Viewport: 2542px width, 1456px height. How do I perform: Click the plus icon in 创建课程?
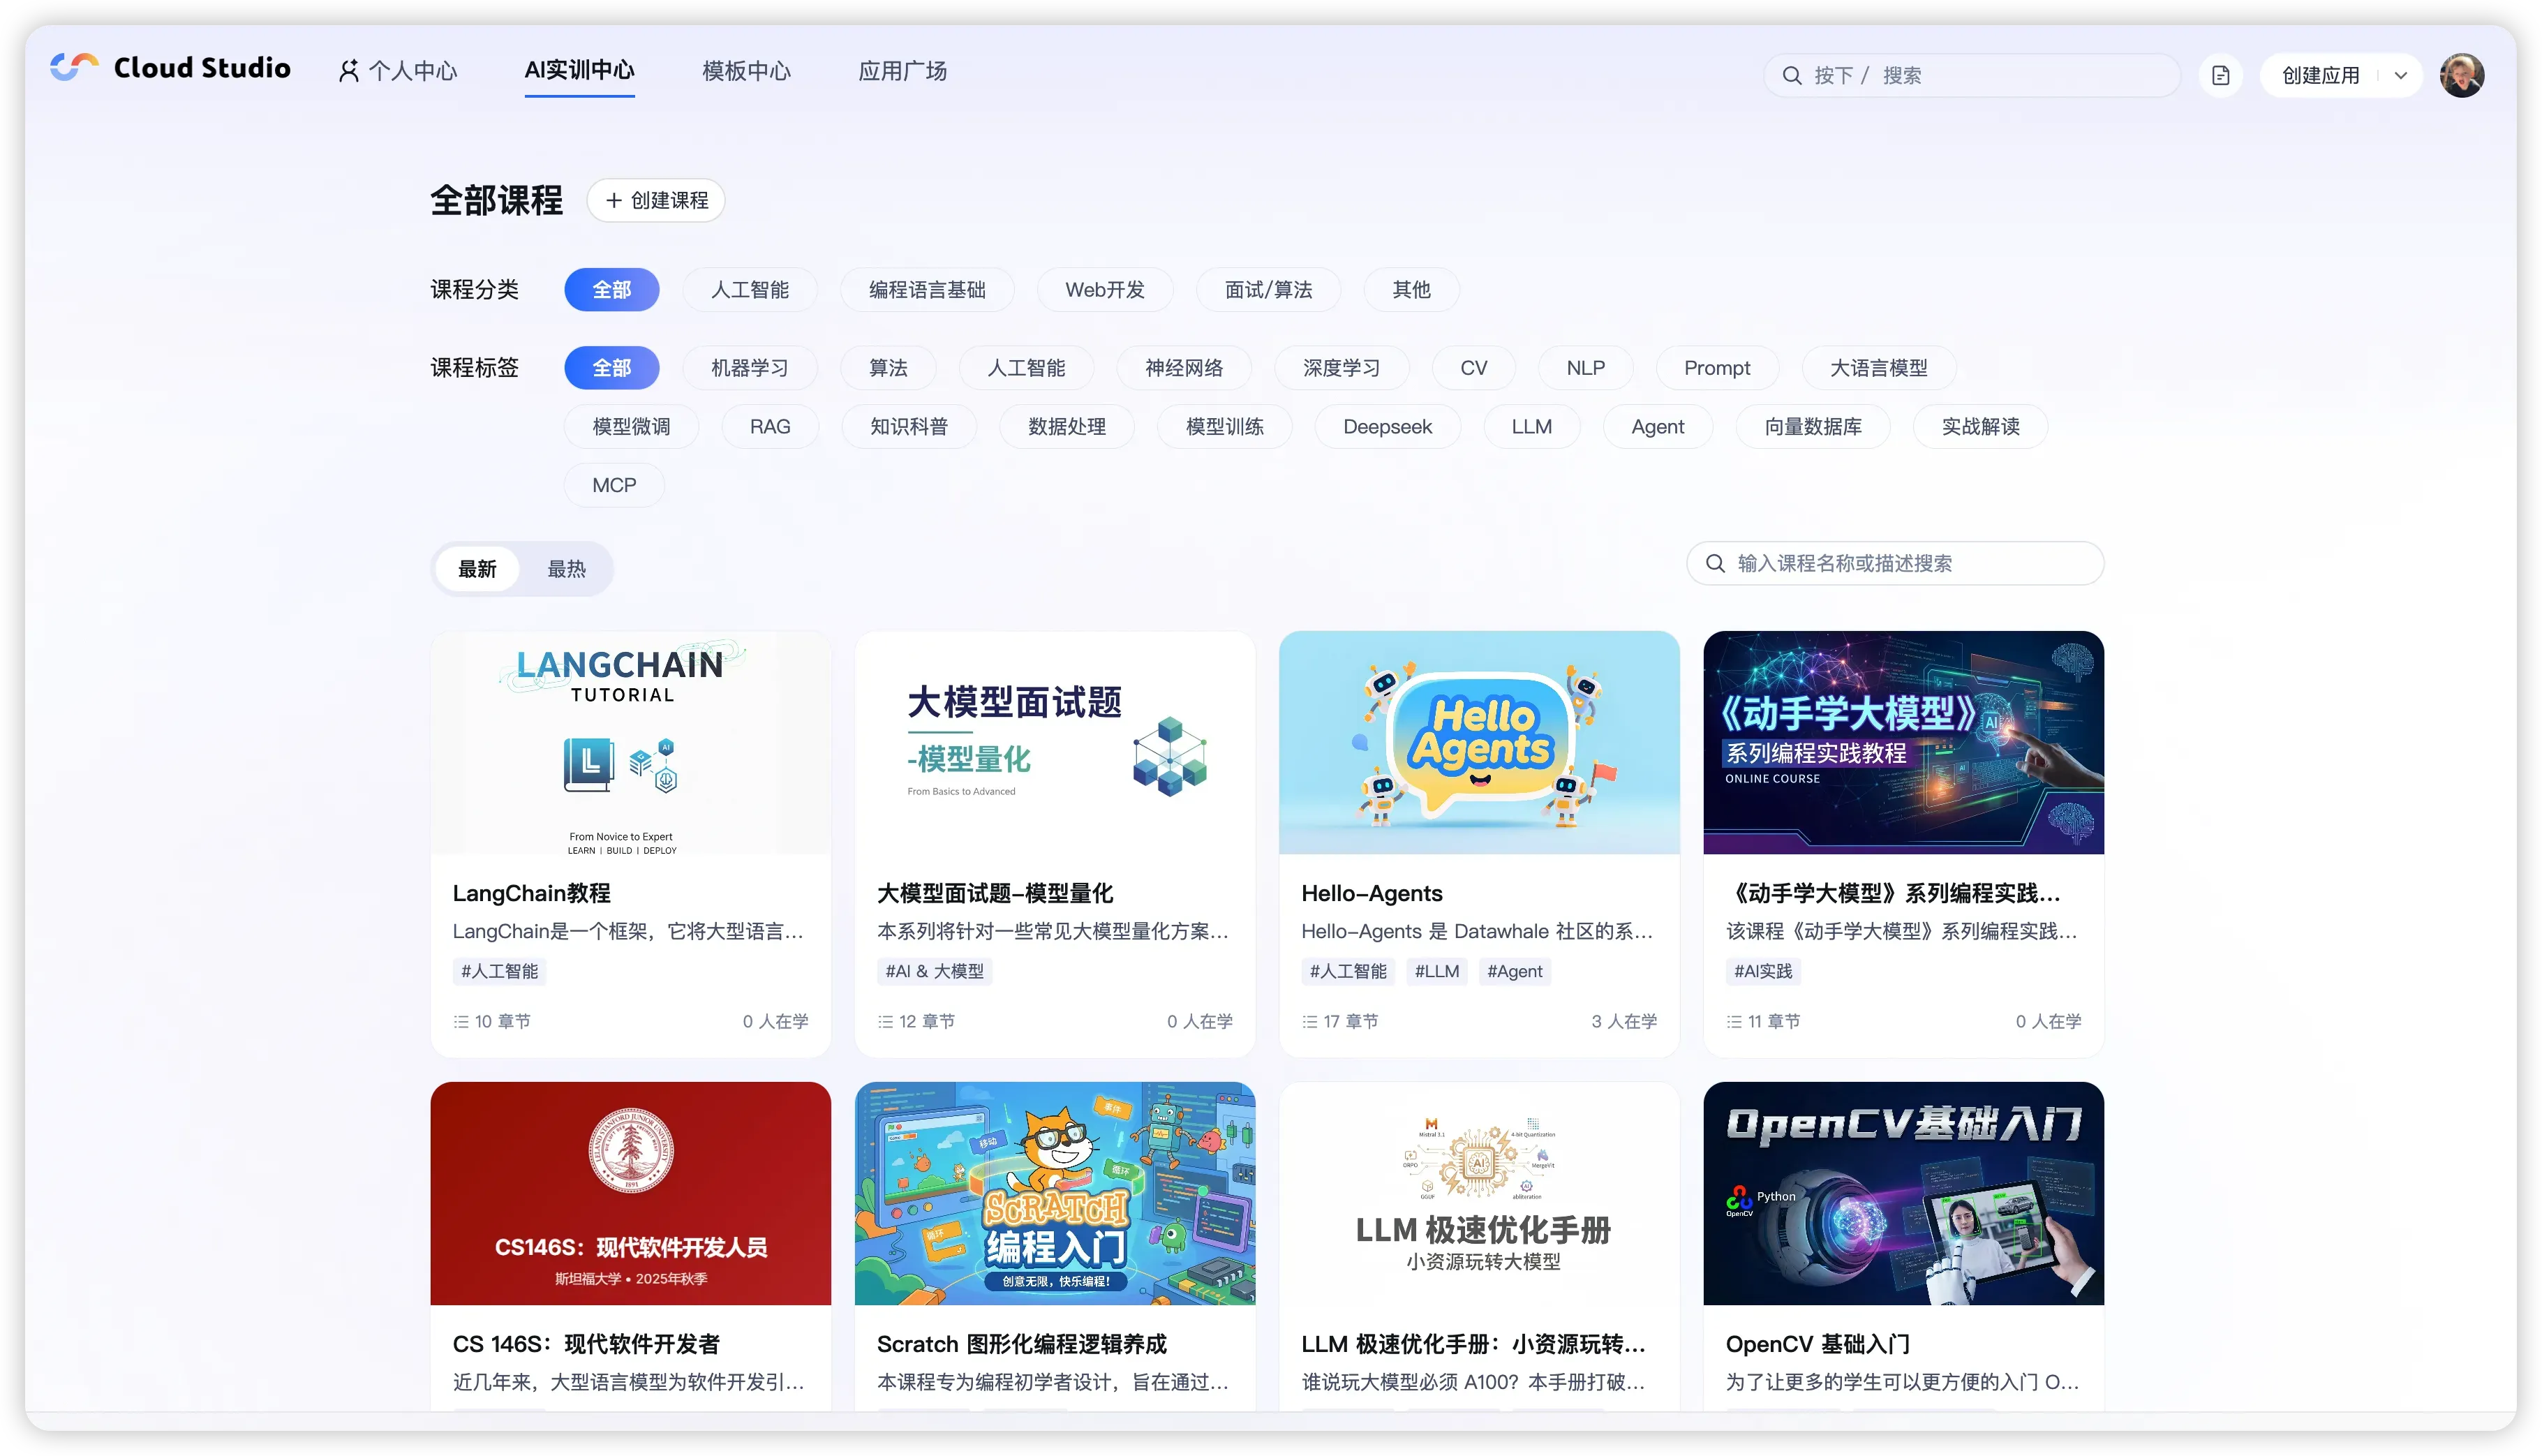pyautogui.click(x=614, y=201)
